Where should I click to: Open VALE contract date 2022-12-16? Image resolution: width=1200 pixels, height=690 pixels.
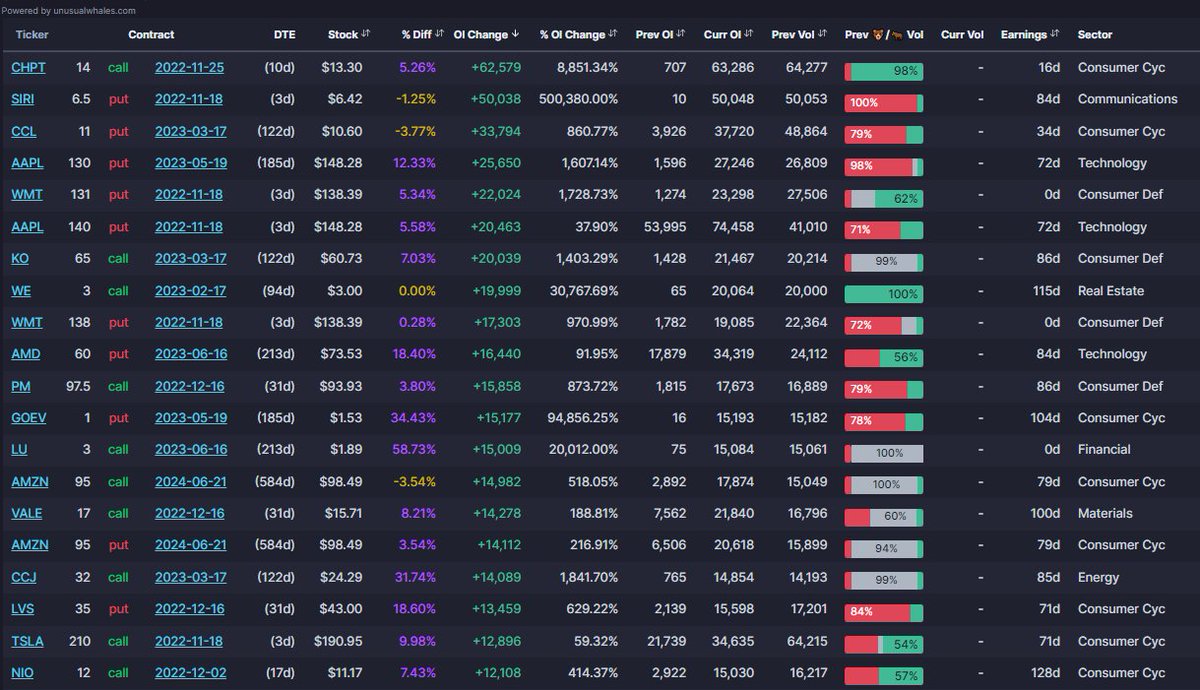tap(191, 513)
